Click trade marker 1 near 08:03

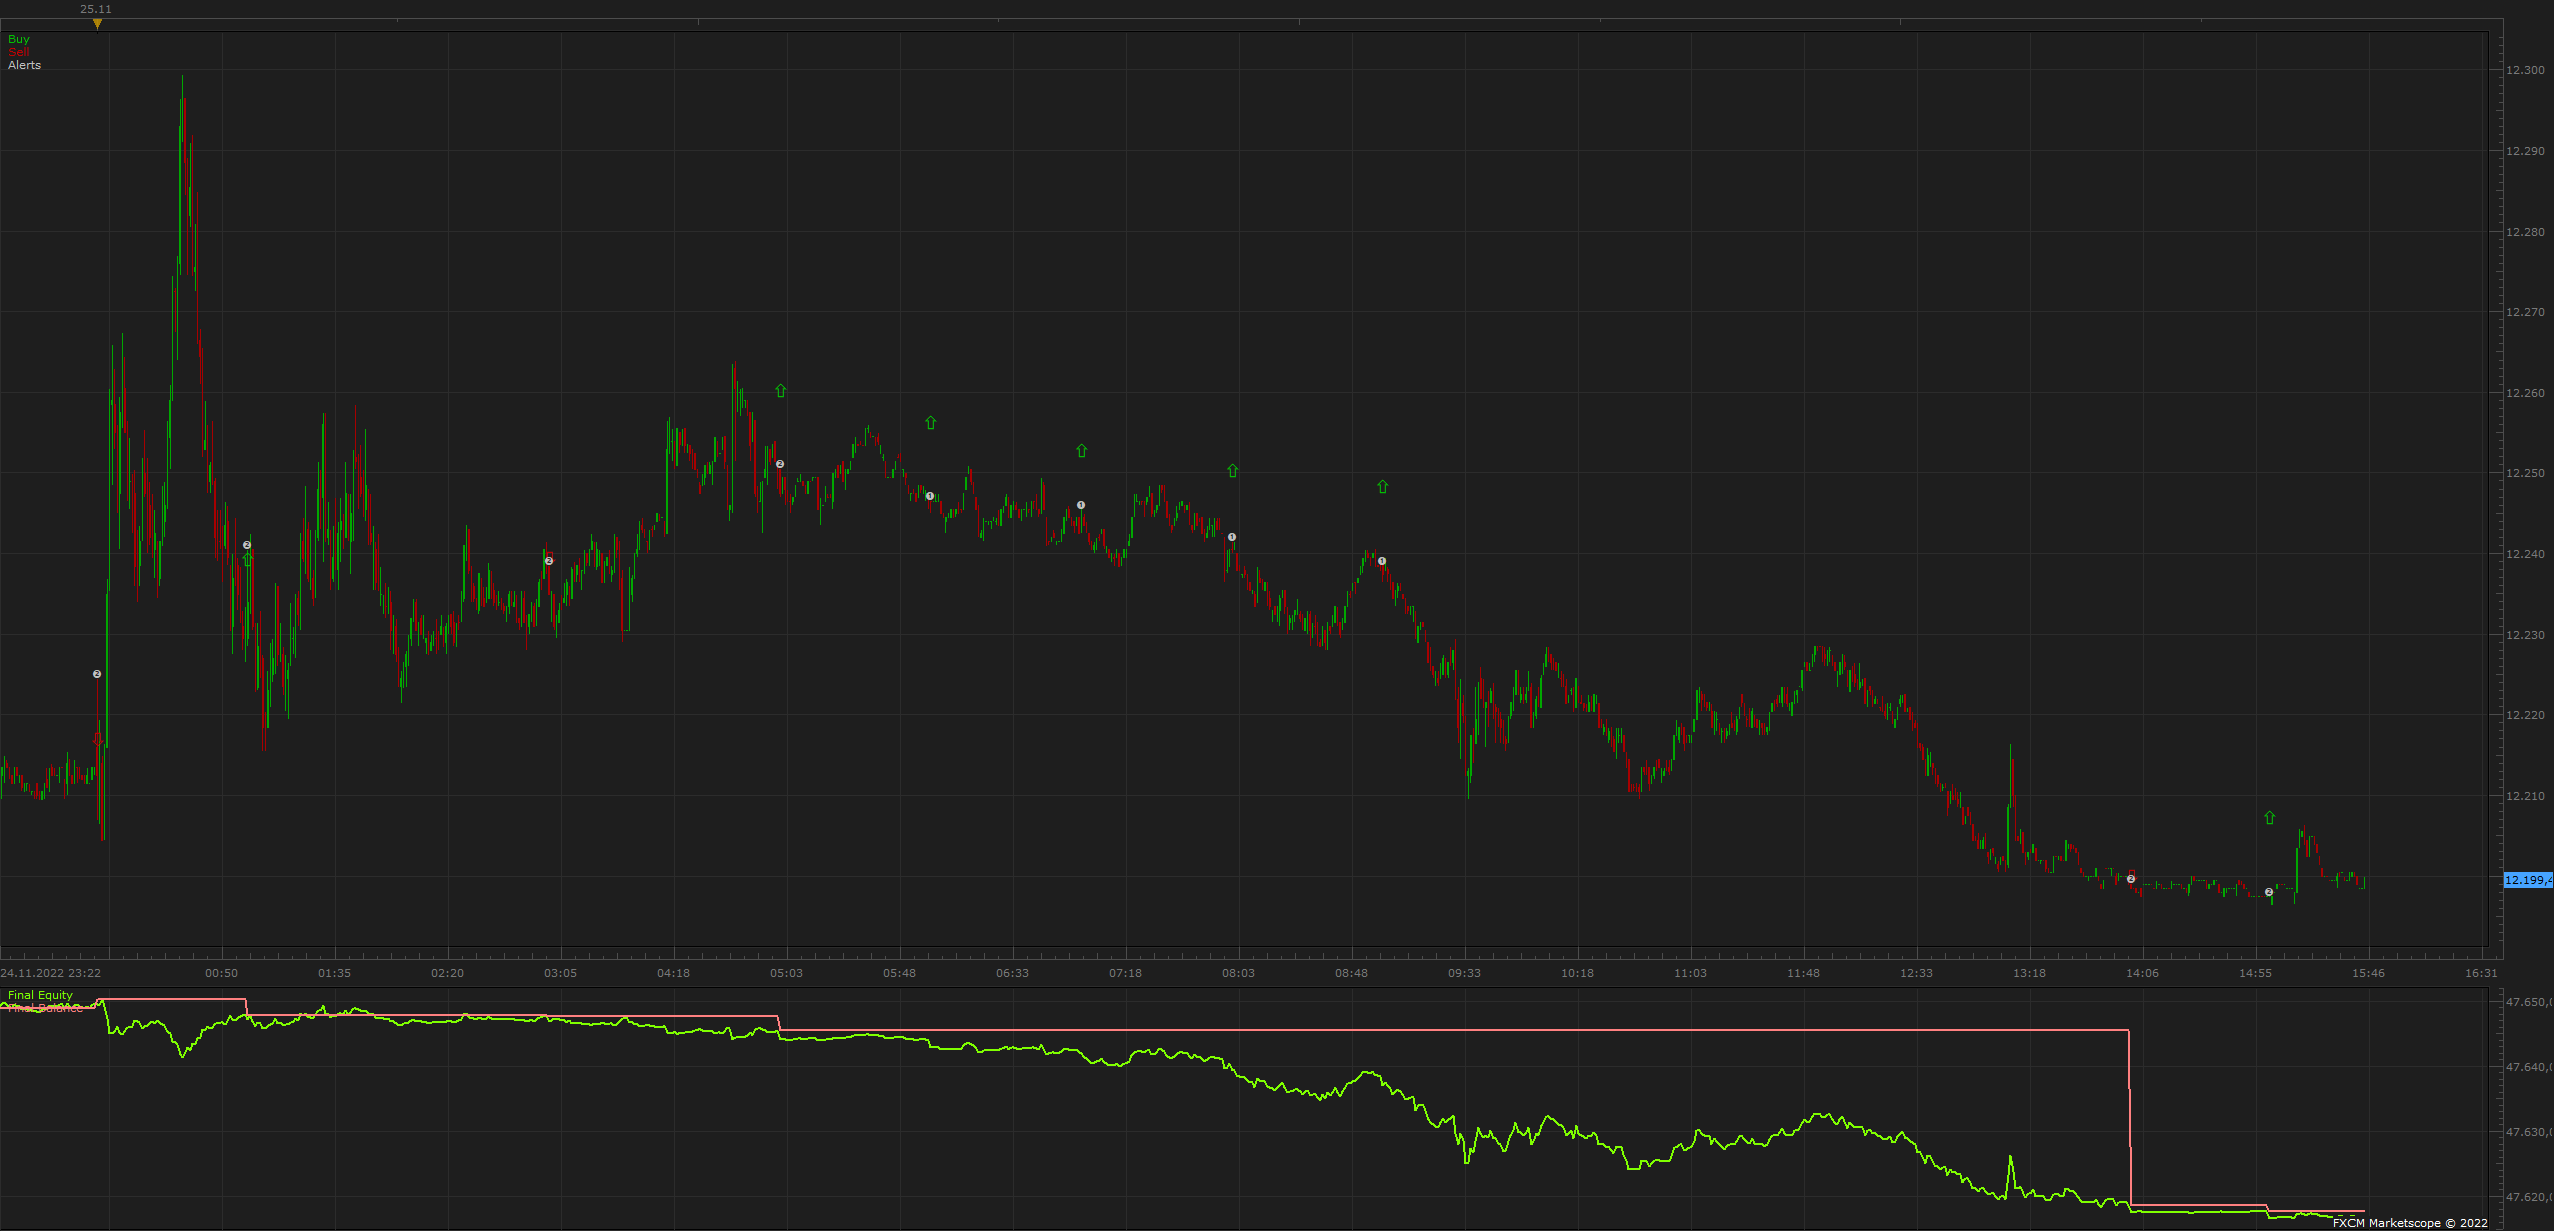(1232, 537)
